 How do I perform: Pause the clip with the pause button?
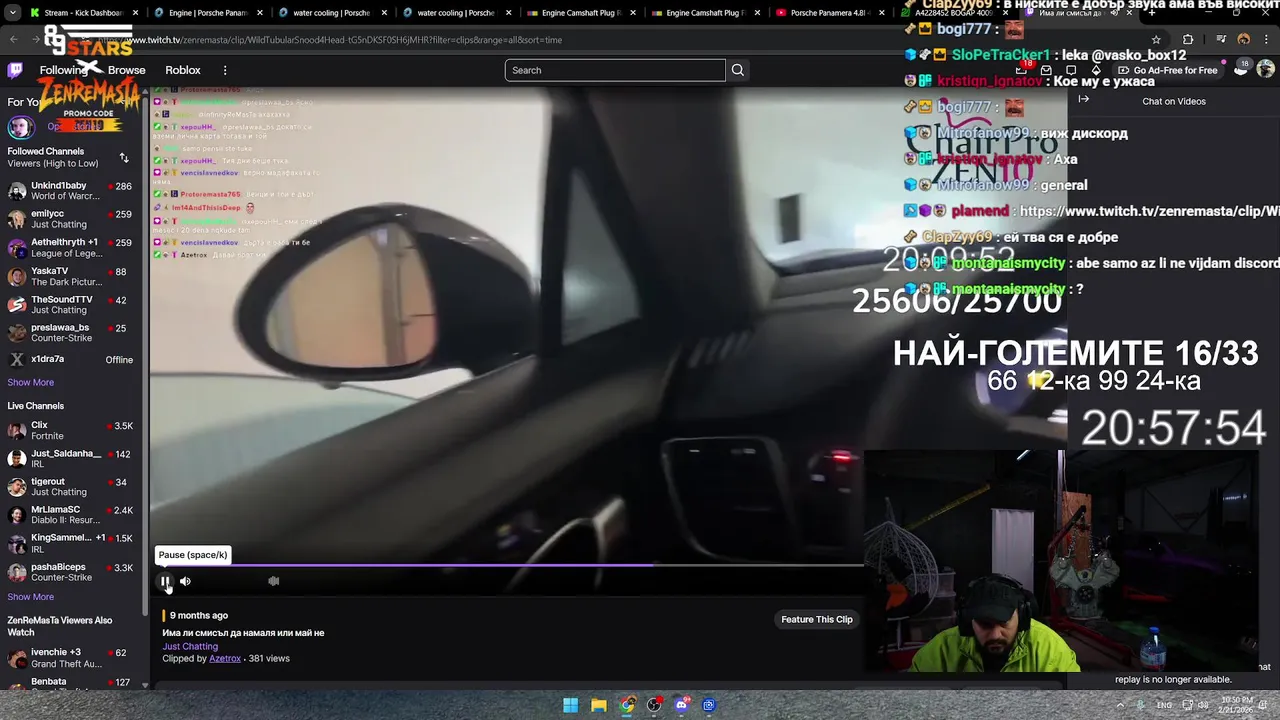165,581
